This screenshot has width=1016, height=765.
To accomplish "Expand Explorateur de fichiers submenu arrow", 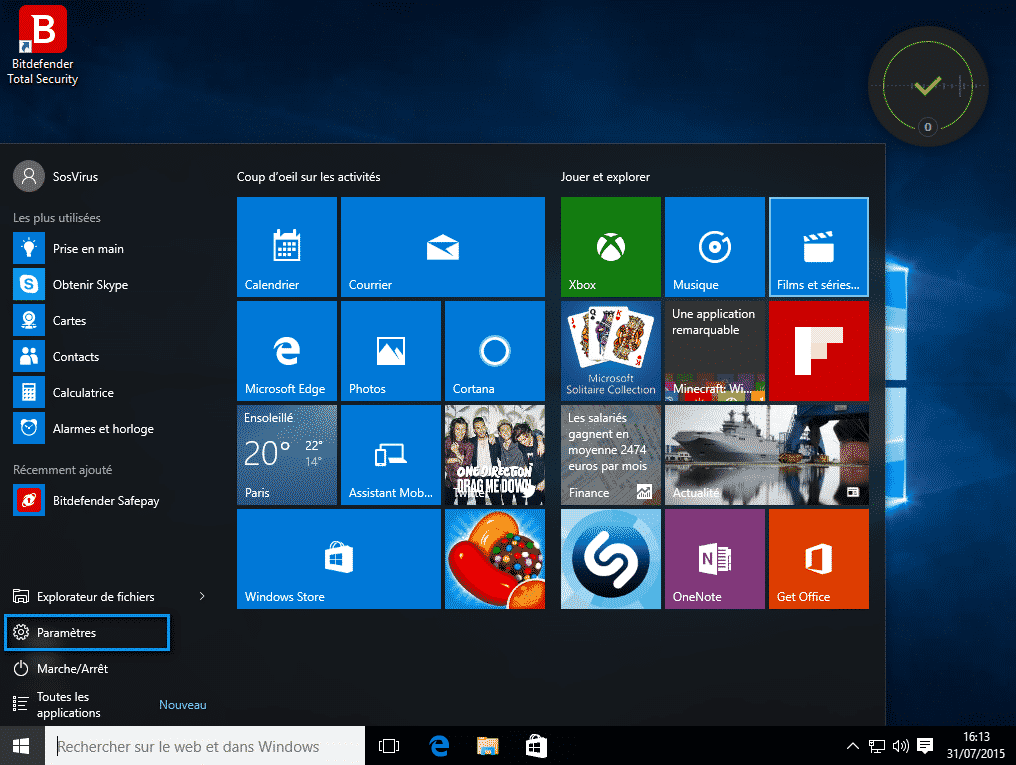I will 202,597.
